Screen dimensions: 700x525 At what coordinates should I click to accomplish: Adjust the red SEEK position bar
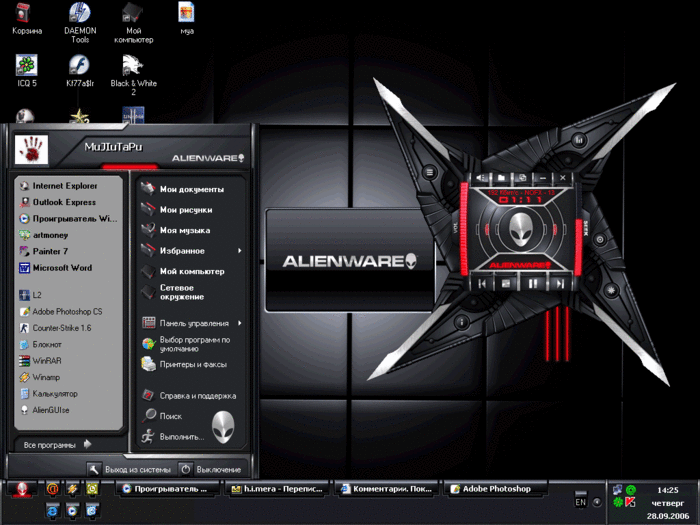coord(578,247)
